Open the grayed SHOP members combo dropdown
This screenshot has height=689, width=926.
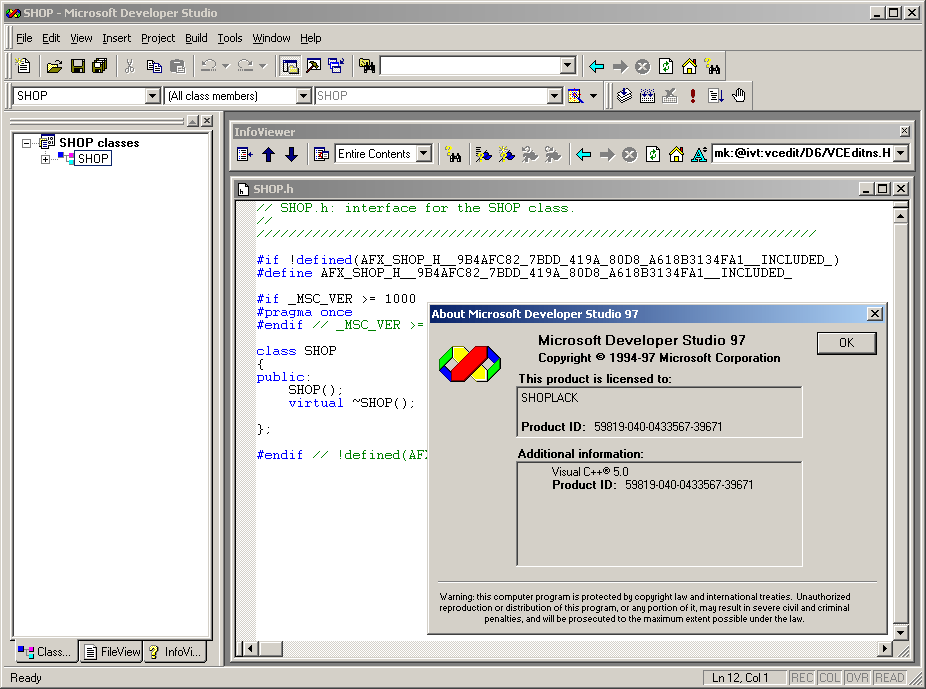click(554, 96)
